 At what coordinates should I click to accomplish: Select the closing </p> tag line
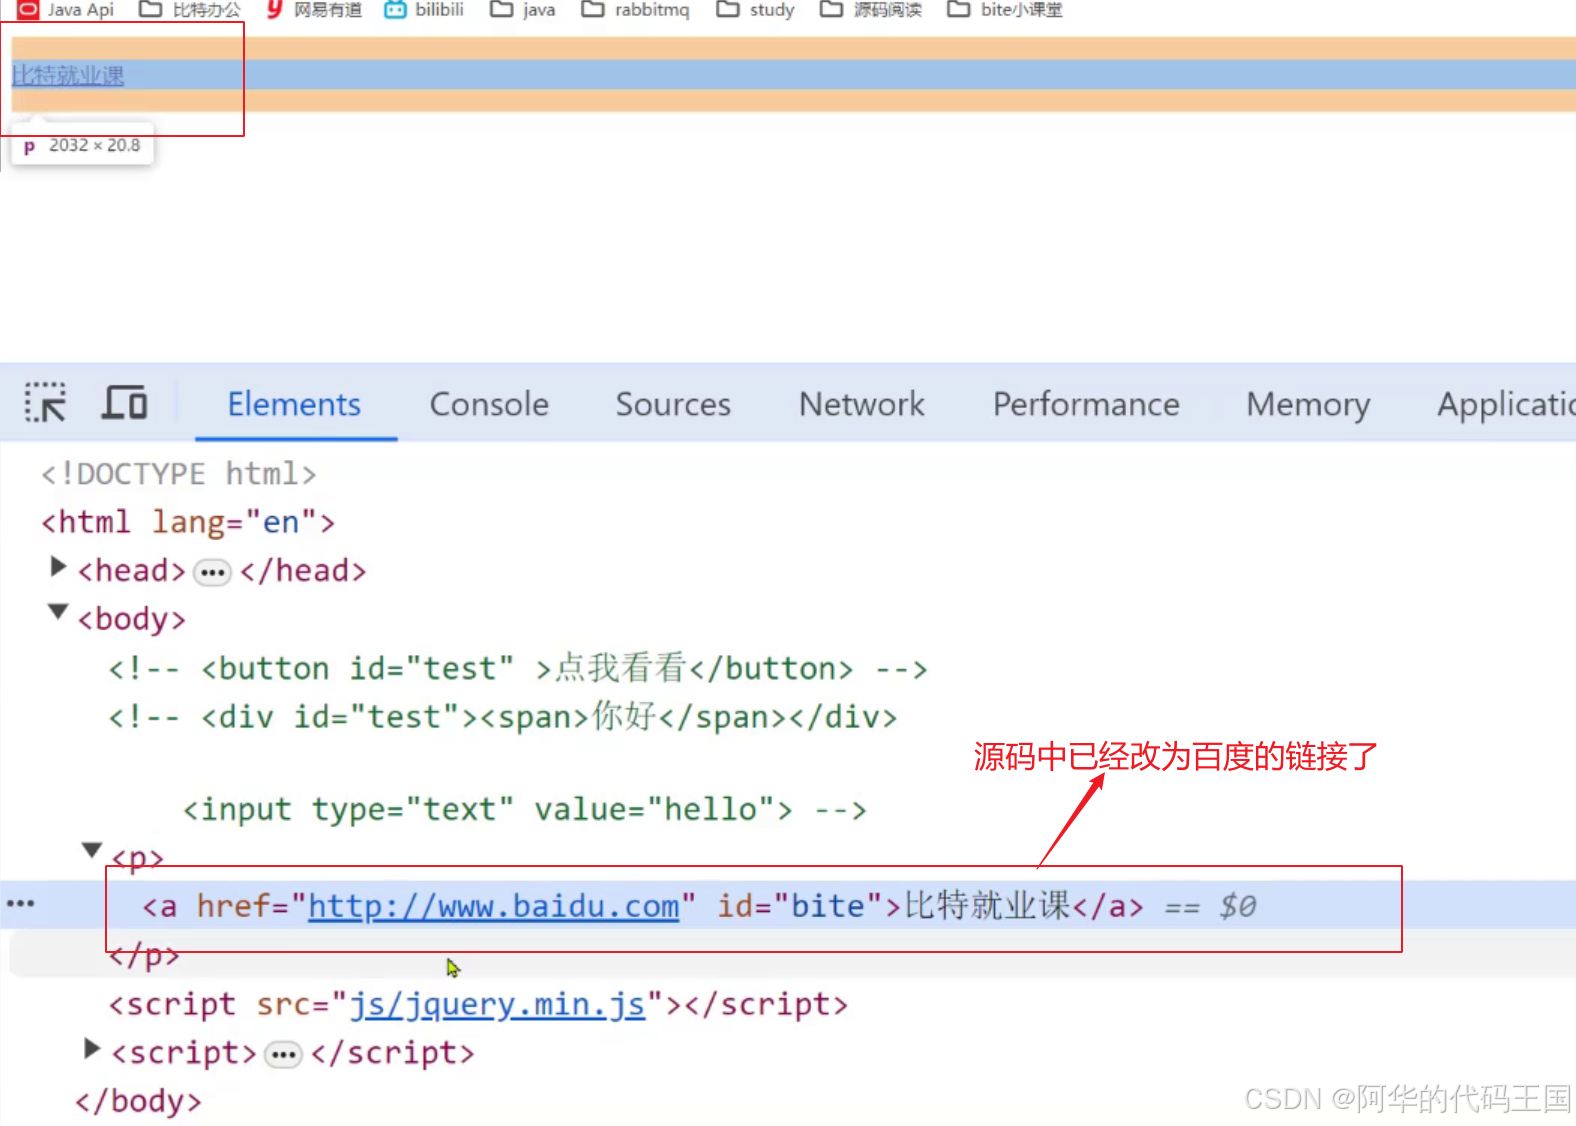[145, 956]
